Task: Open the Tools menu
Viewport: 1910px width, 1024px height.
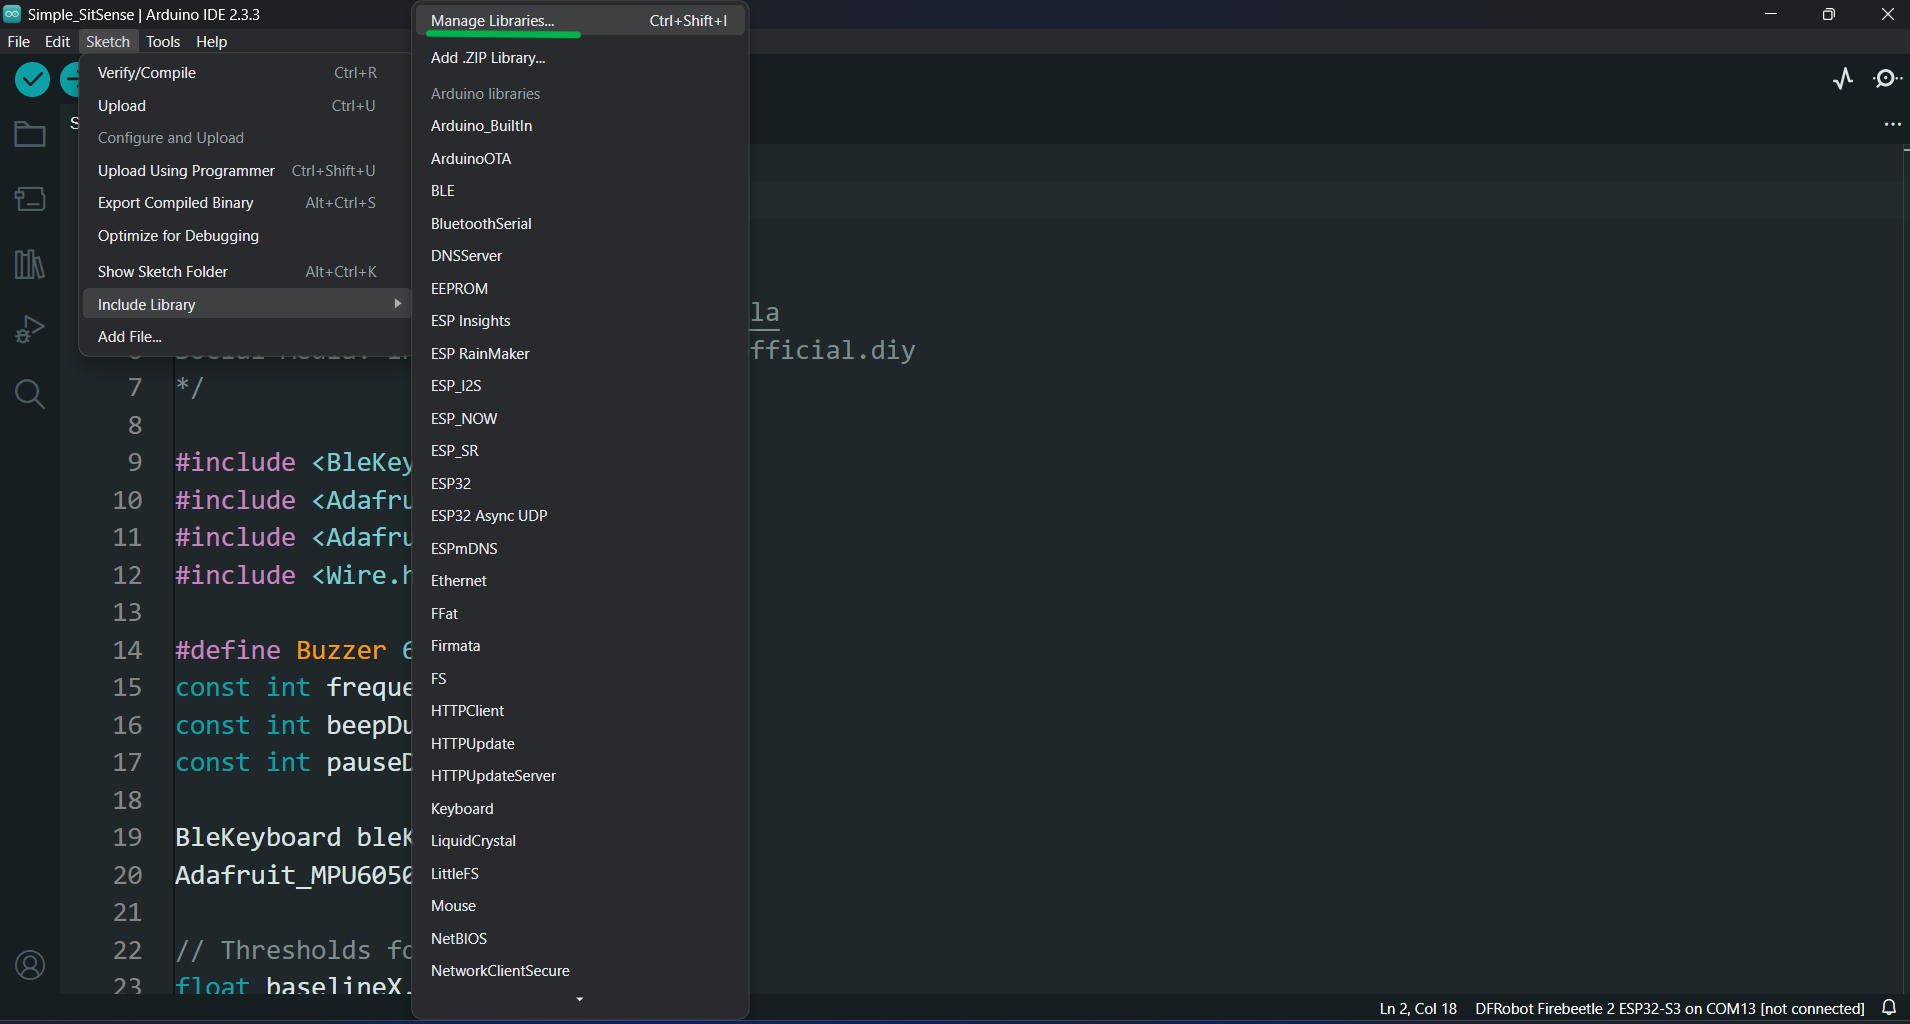Action: [163, 41]
